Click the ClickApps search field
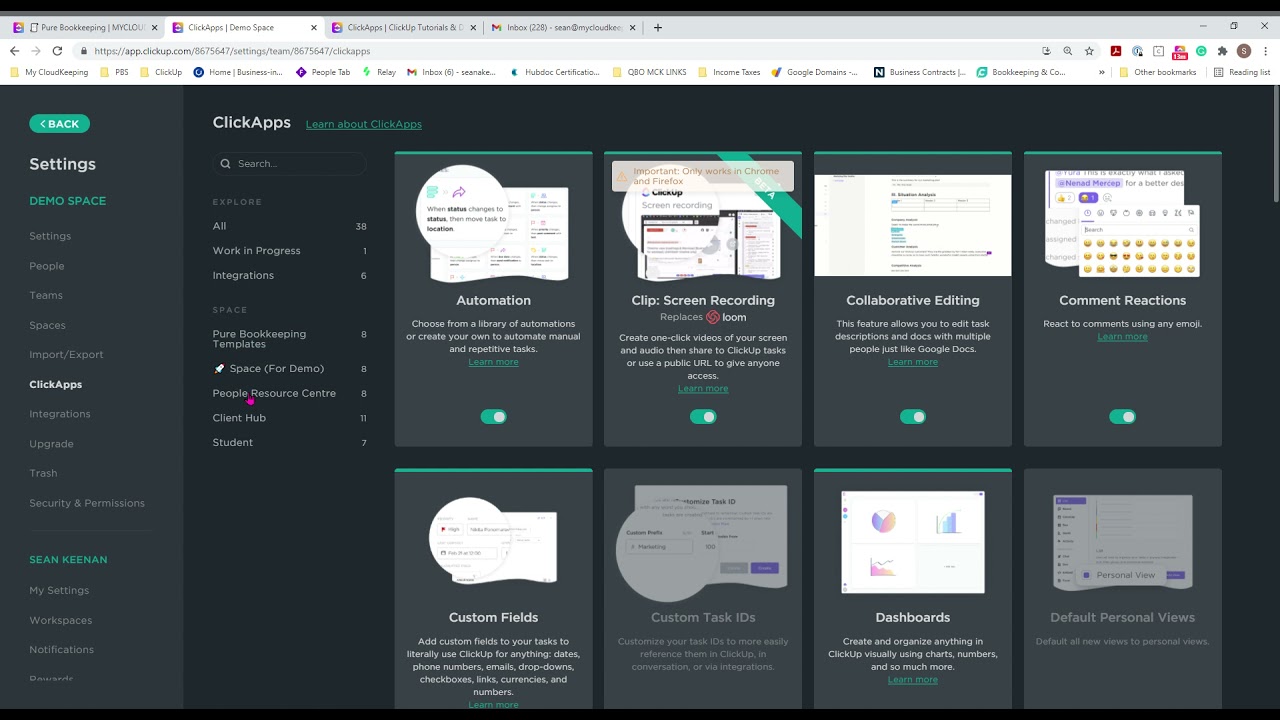The image size is (1280, 720). coord(289,163)
